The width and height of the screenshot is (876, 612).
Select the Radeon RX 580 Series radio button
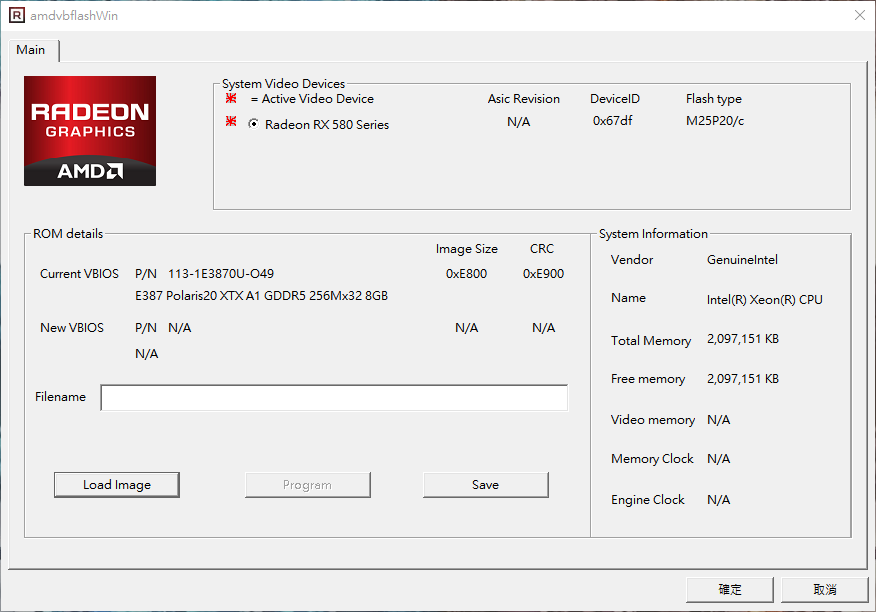pos(253,124)
